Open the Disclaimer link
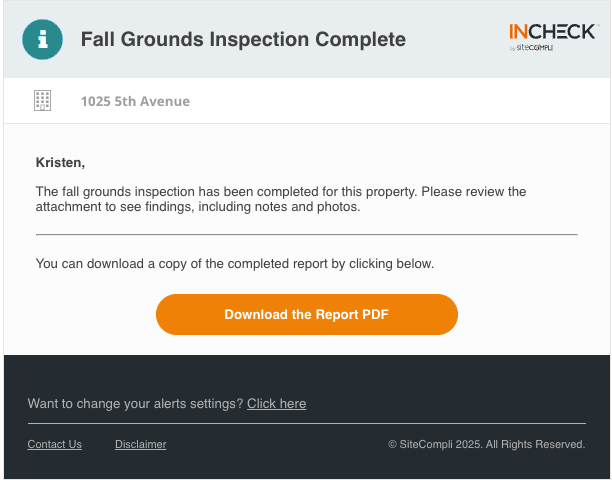Image resolution: width=612 pixels, height=480 pixels. (141, 444)
